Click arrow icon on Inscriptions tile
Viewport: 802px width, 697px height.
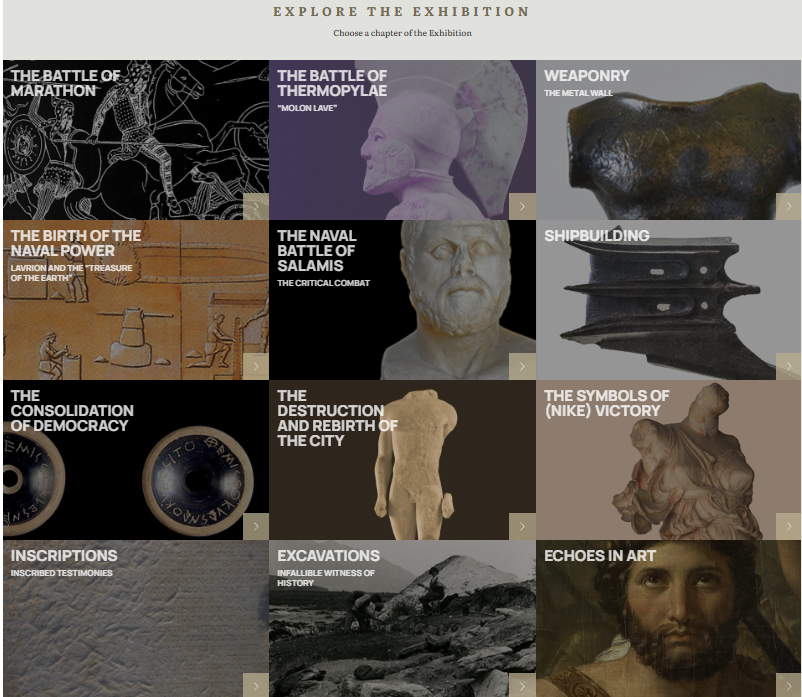[x=256, y=686]
